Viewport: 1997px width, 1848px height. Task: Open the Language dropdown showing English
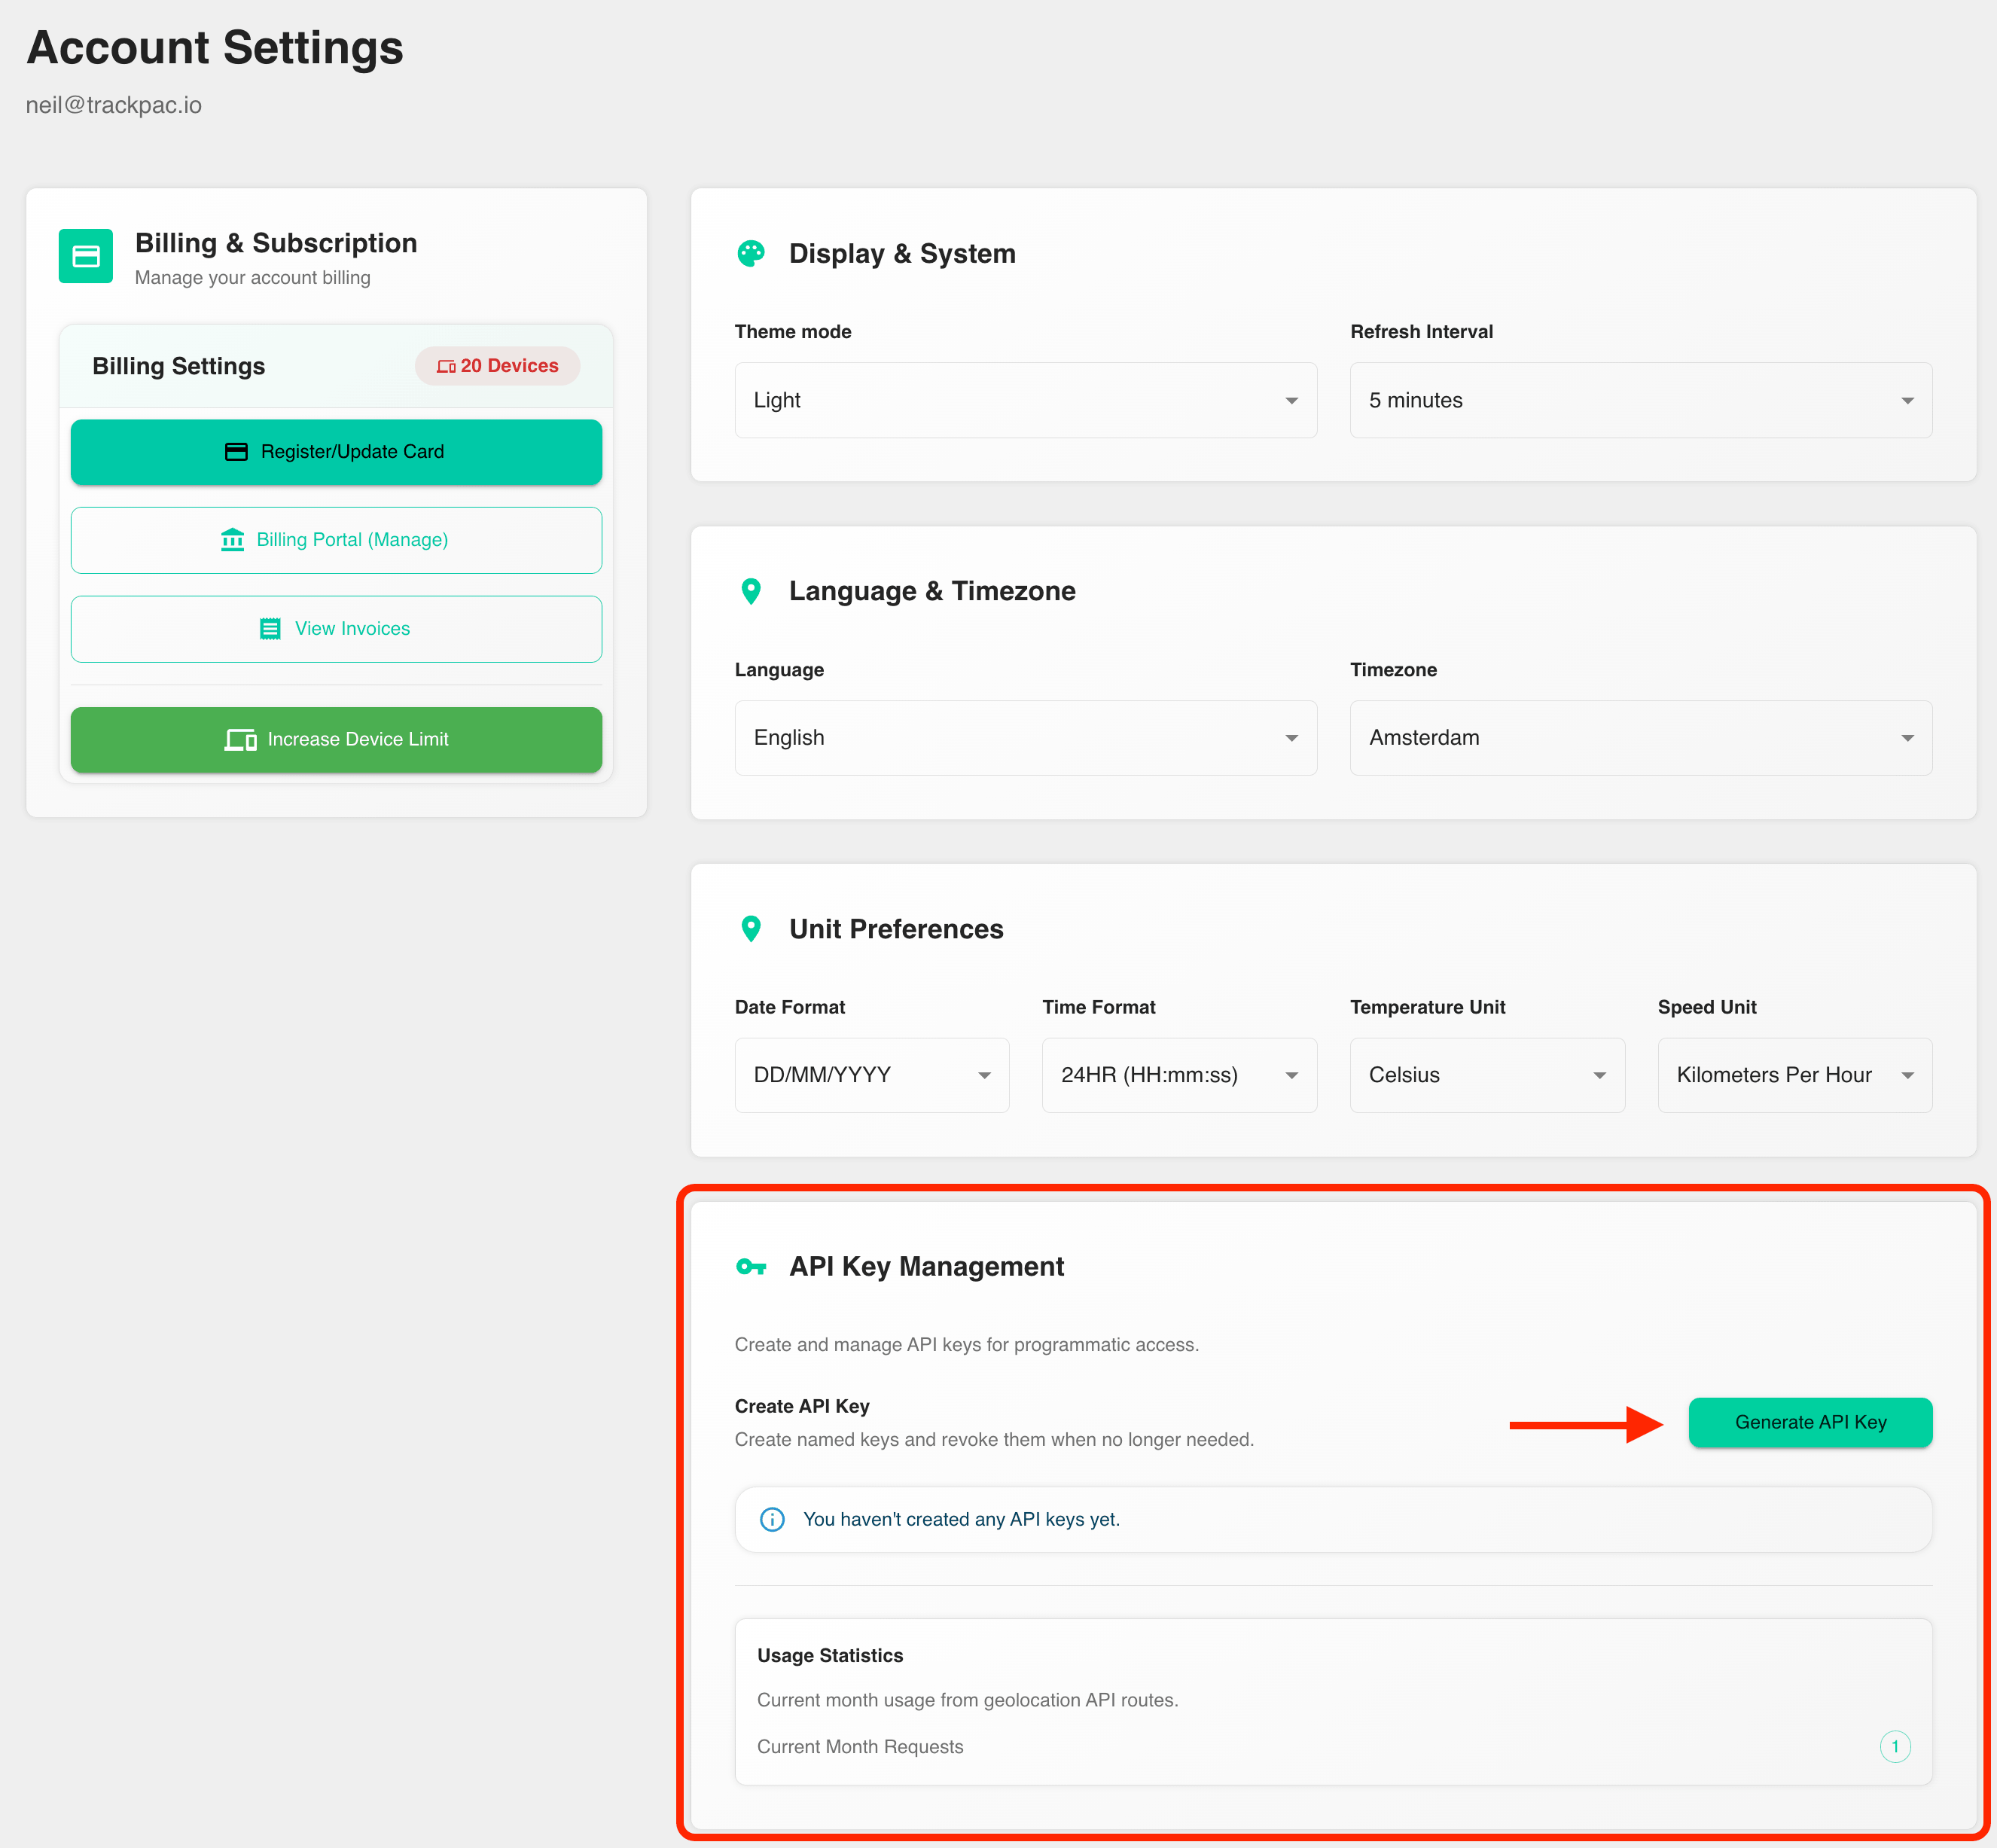point(1025,737)
